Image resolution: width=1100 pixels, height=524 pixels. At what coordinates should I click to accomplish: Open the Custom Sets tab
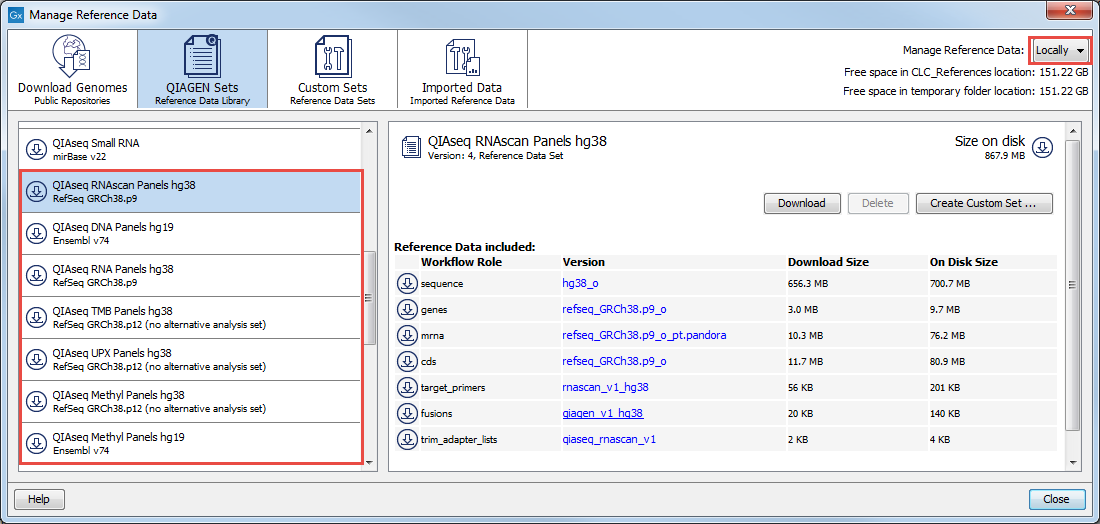[333, 69]
